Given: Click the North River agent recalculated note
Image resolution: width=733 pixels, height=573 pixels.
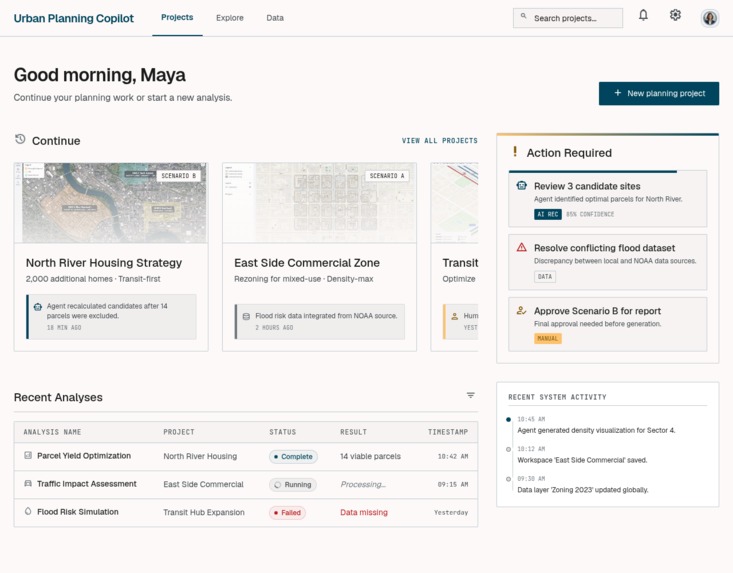Looking at the screenshot, I should click(111, 316).
